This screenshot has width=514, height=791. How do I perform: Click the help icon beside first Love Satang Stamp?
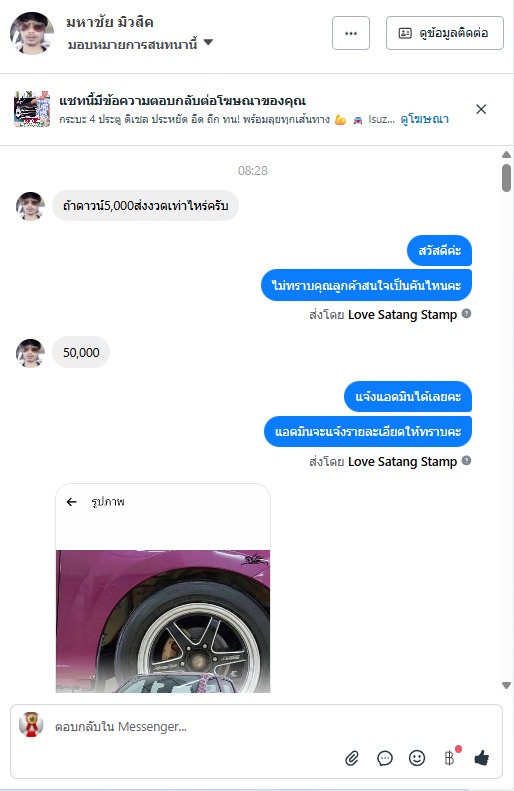pos(467,314)
